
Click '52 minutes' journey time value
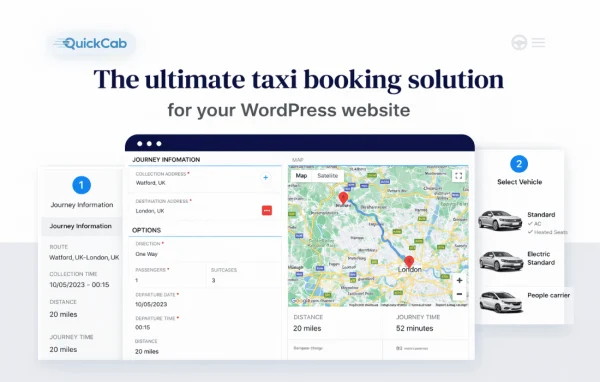(414, 328)
